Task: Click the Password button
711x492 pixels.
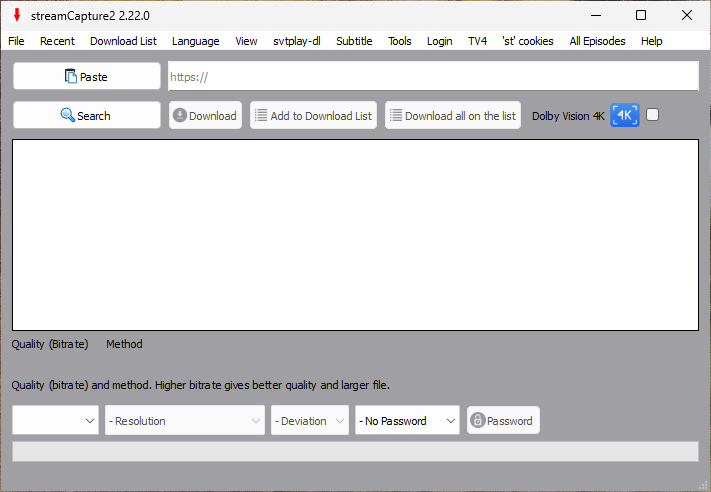Action: (x=503, y=420)
